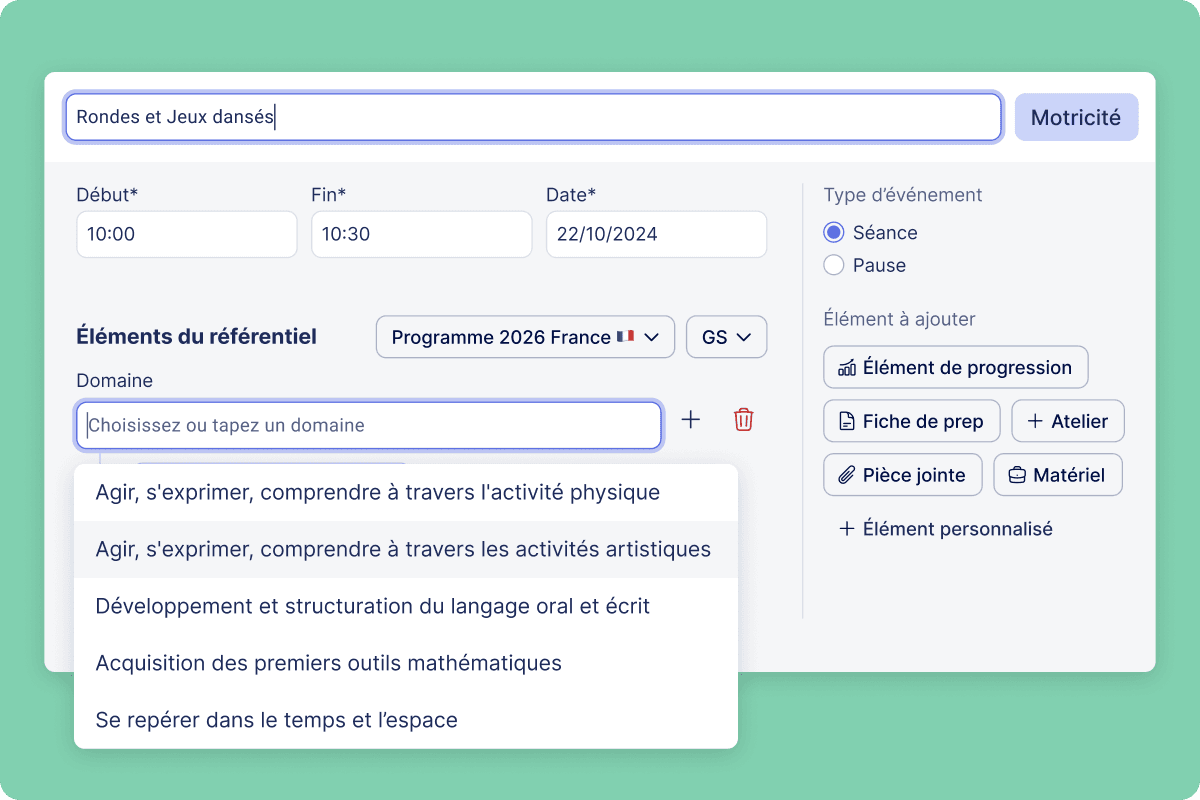
Task: Open the GS level dropdown
Action: point(726,337)
